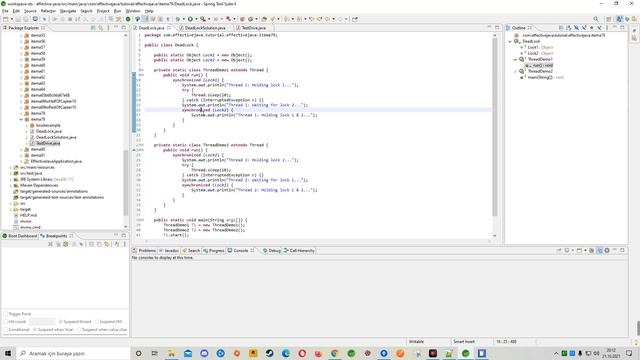Switch to the Debug perspective icon
Screen dimensions: 640x360
(x=627, y=19)
